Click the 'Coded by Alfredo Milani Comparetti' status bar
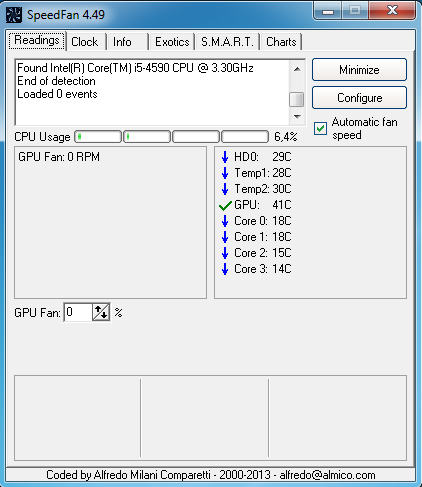This screenshot has width=422, height=487. click(211, 475)
